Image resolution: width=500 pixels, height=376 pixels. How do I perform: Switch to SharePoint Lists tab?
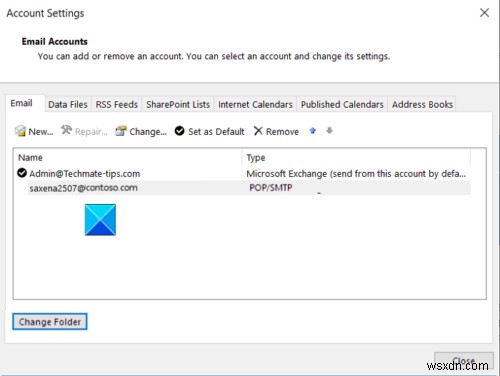pyautogui.click(x=178, y=104)
